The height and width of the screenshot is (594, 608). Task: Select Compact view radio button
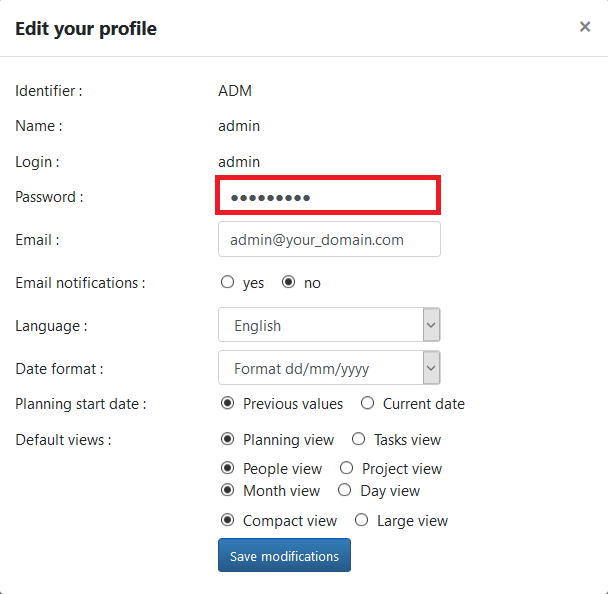tap(227, 521)
